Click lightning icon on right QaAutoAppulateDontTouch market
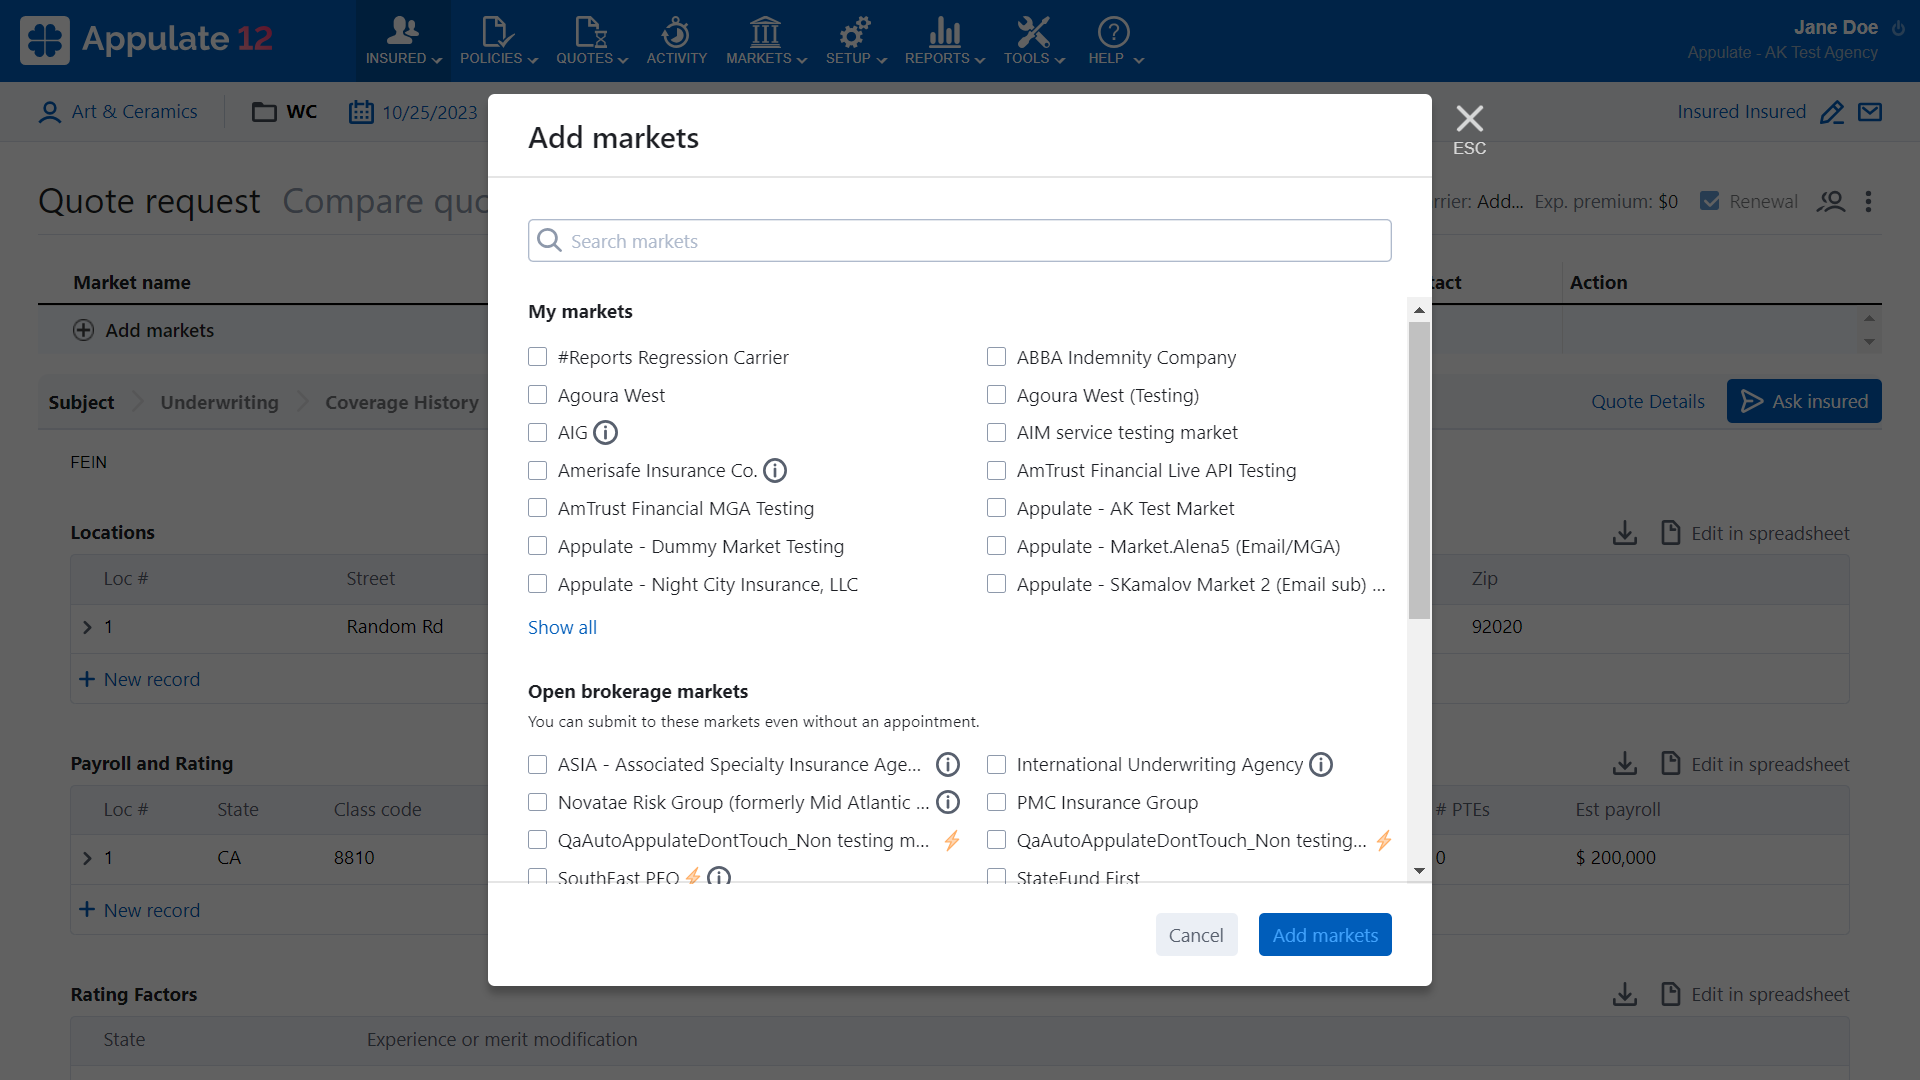1920x1080 pixels. click(1384, 841)
